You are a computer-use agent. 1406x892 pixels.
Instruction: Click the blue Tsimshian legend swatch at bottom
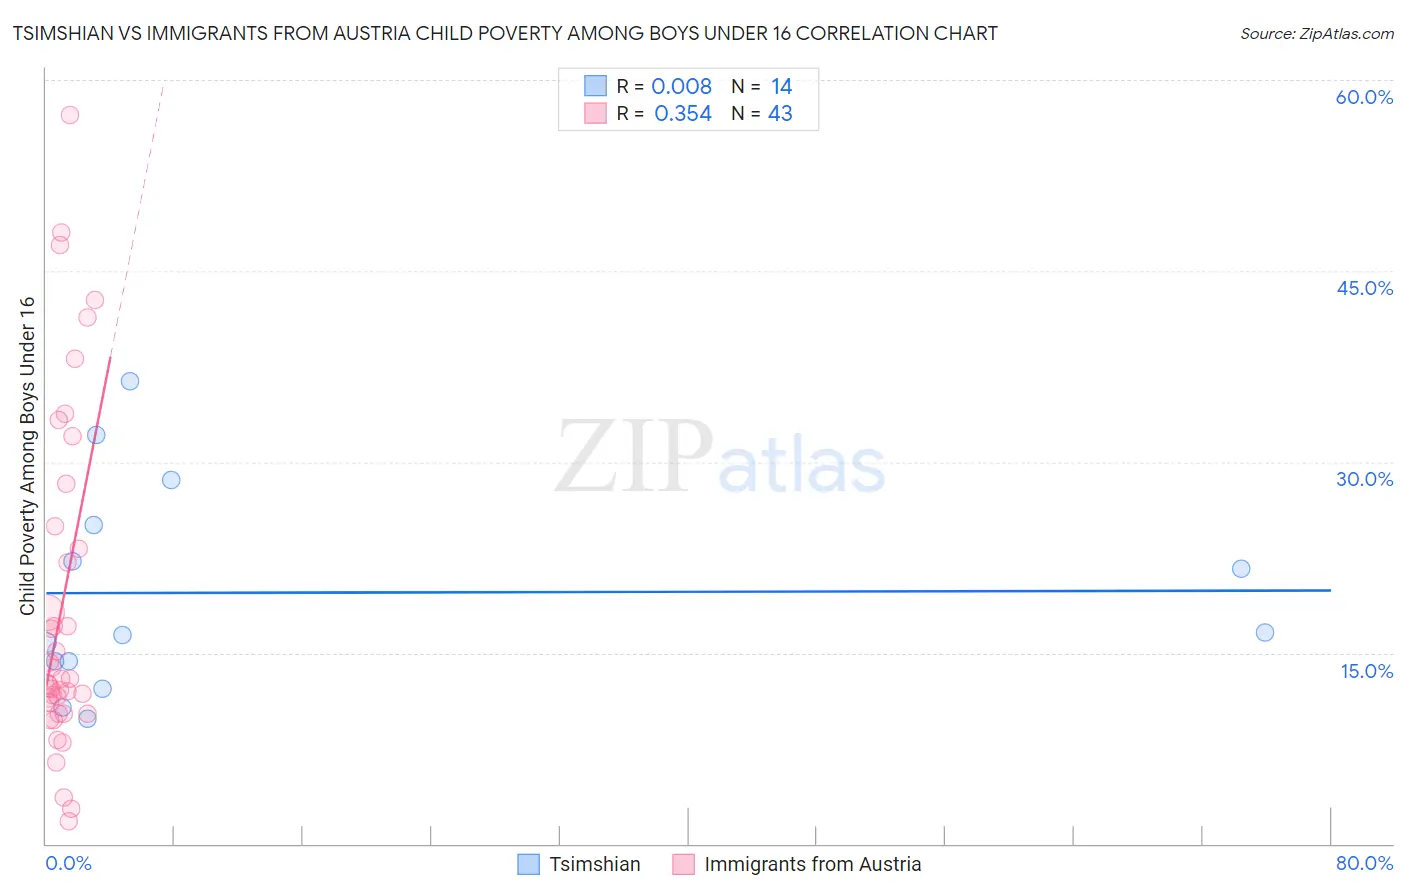(528, 864)
